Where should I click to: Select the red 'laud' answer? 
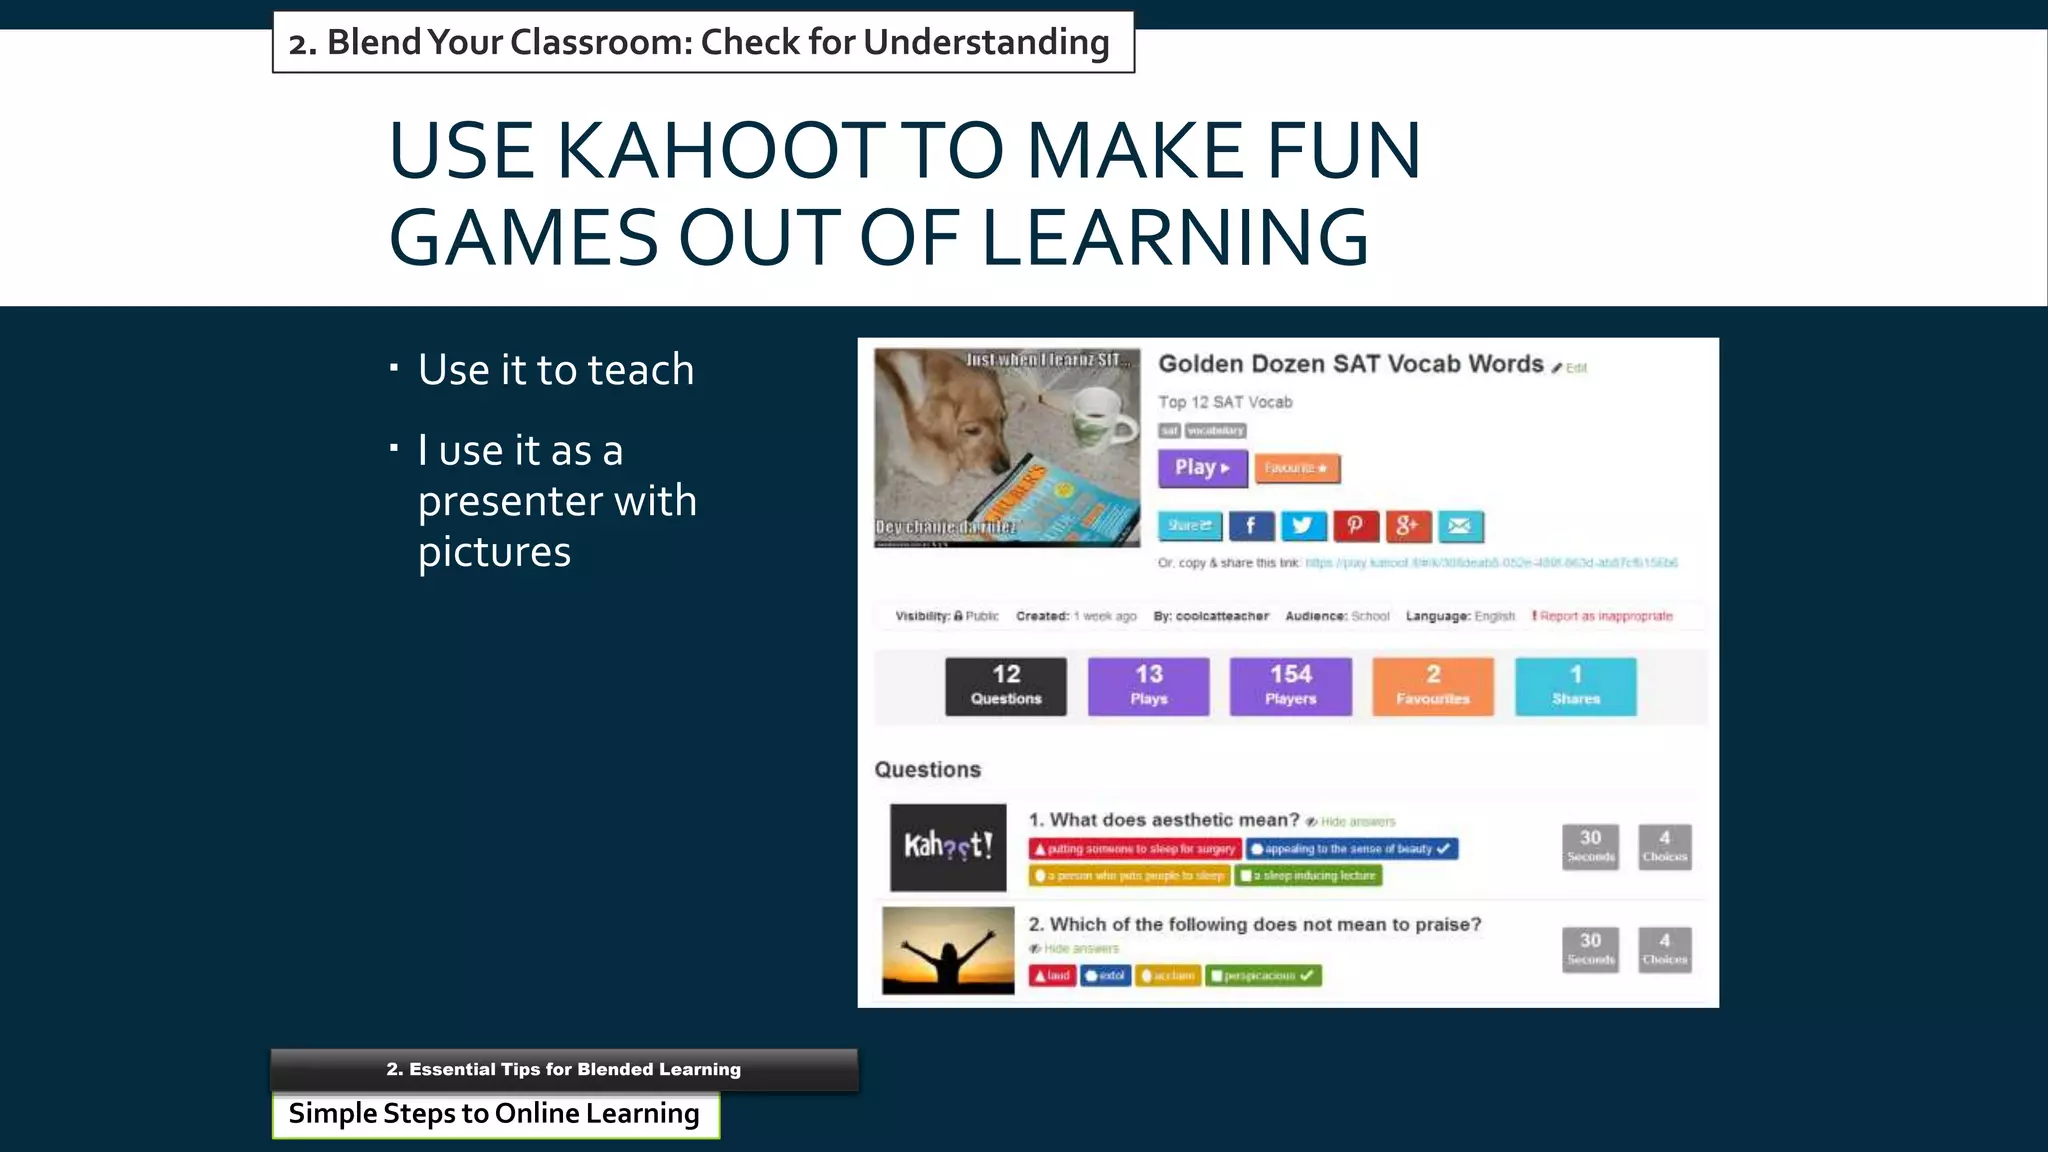(1052, 976)
